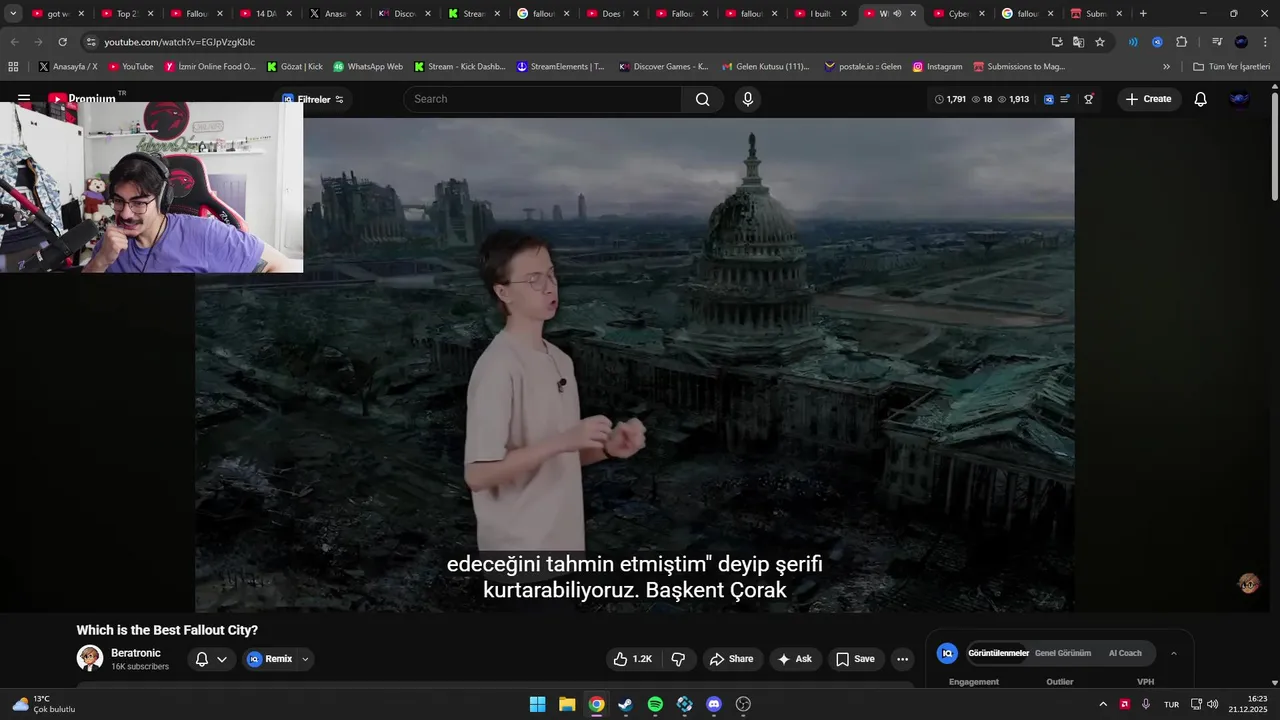
Task: Switch to AI Coach in vidIQ panel
Action: click(1125, 653)
